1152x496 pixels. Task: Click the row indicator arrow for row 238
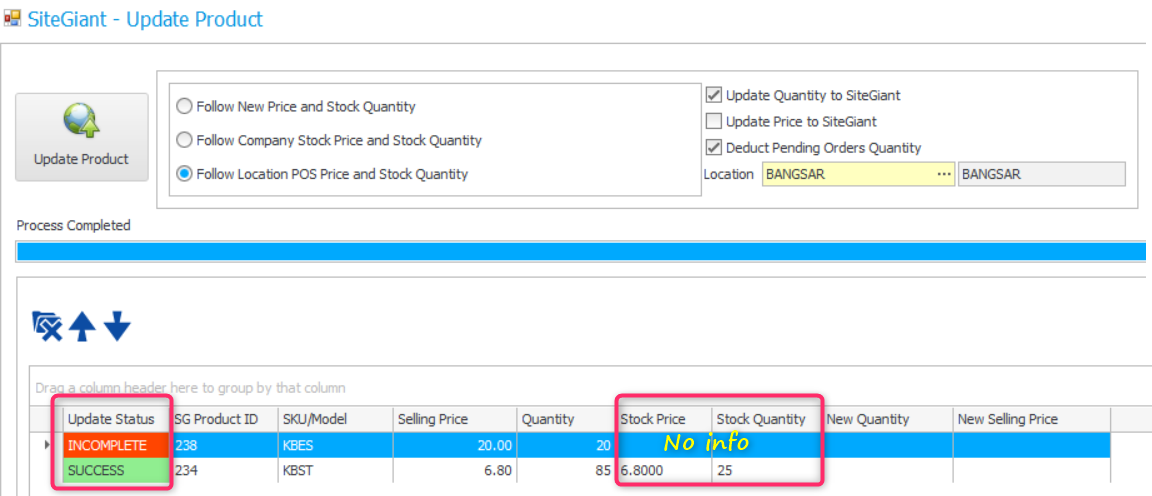[x=48, y=445]
